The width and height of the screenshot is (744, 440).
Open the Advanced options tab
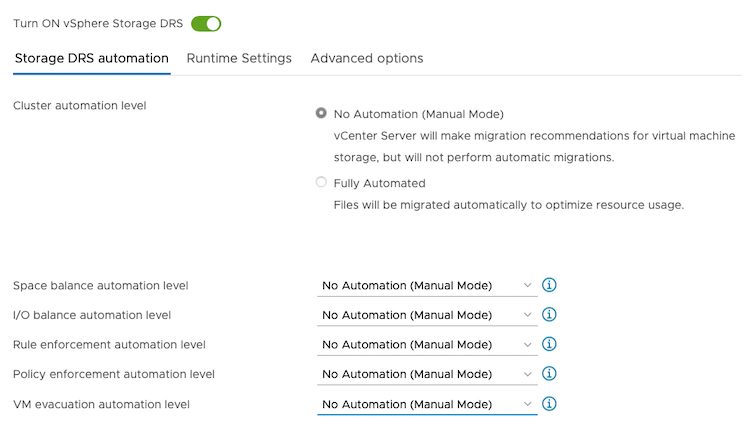367,58
